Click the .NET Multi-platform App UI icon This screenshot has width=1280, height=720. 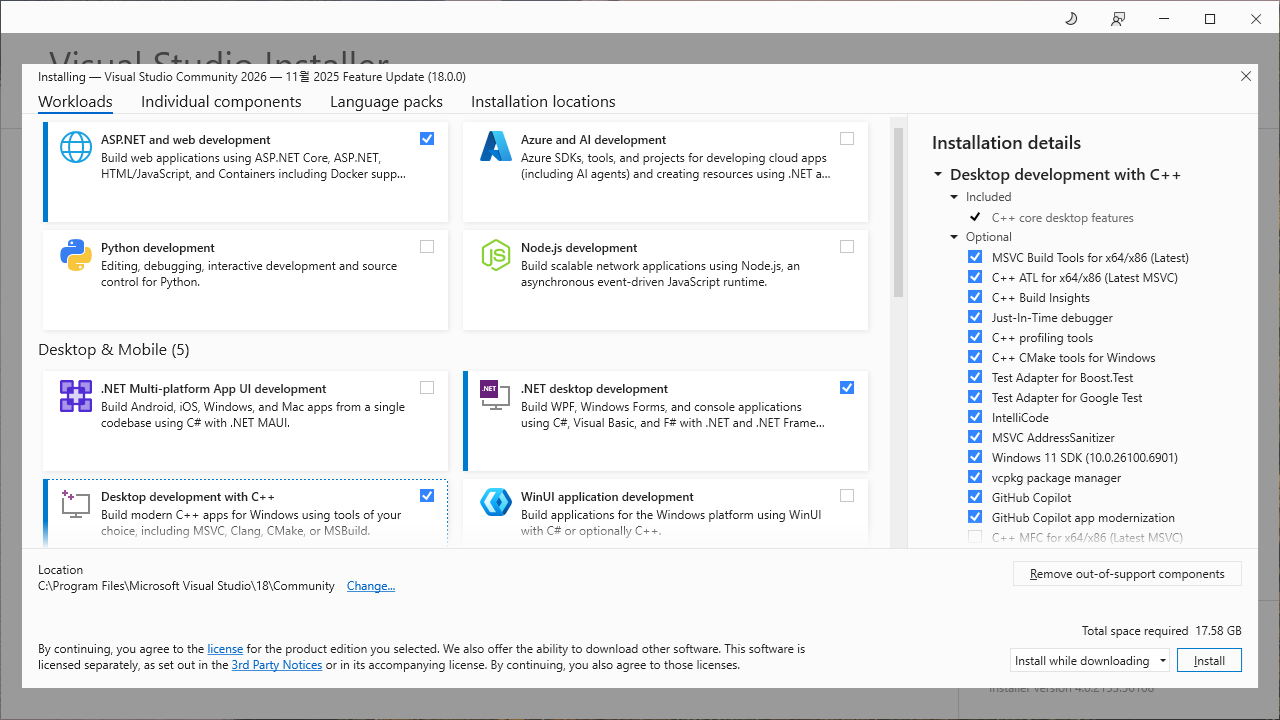pos(76,396)
